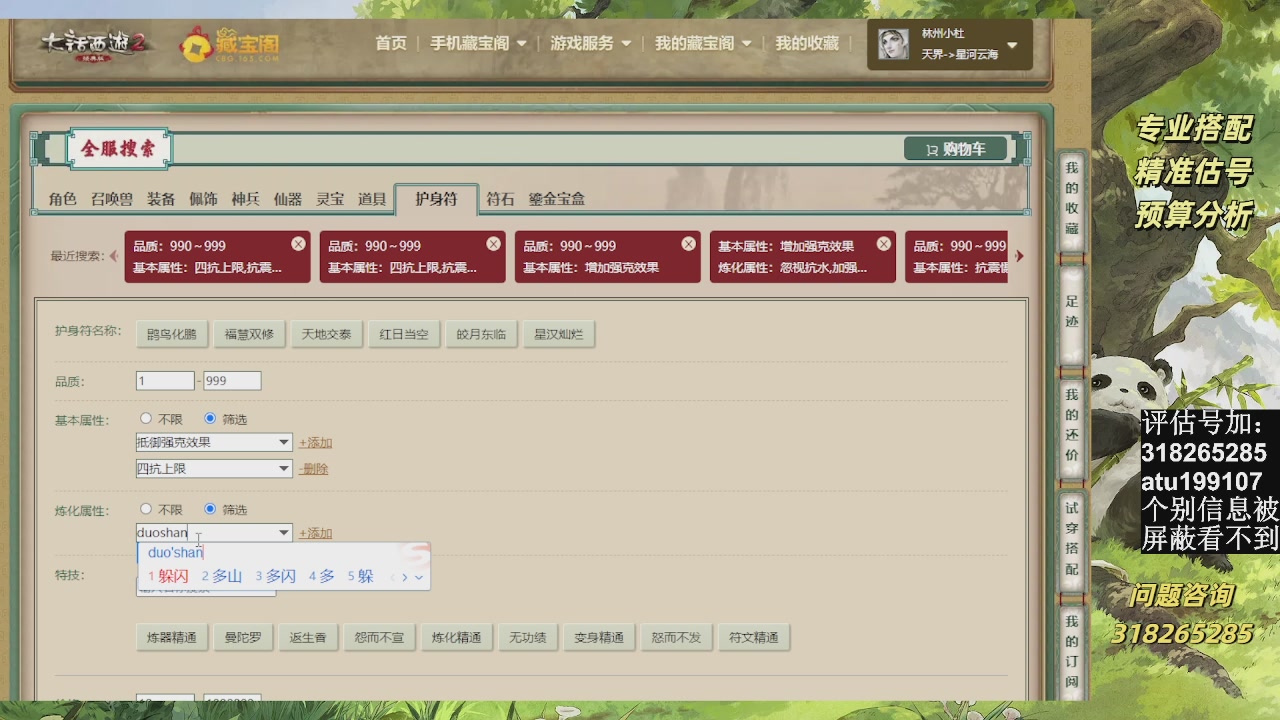Show earlier recent searches with left arrow
The height and width of the screenshot is (720, 1280).
click(x=113, y=256)
